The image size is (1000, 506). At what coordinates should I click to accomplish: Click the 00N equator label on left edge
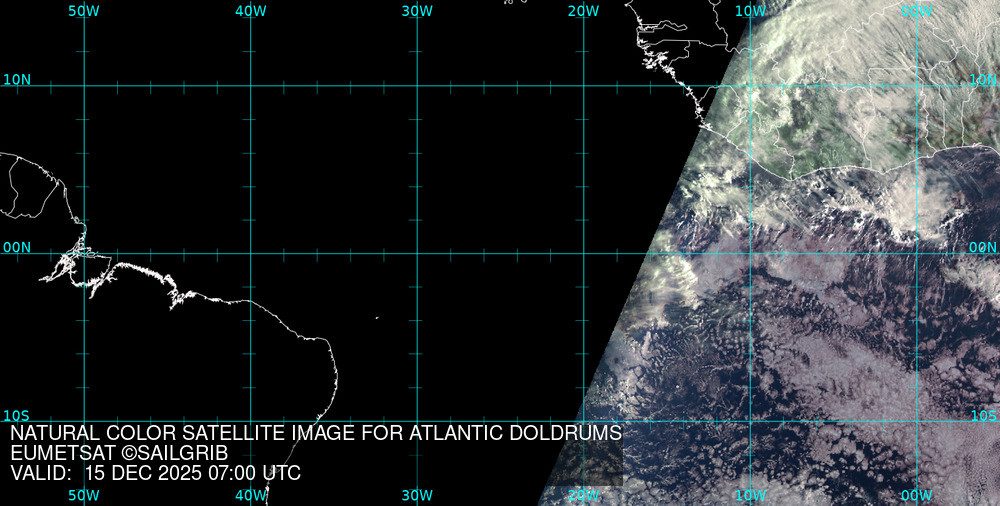click(x=17, y=247)
